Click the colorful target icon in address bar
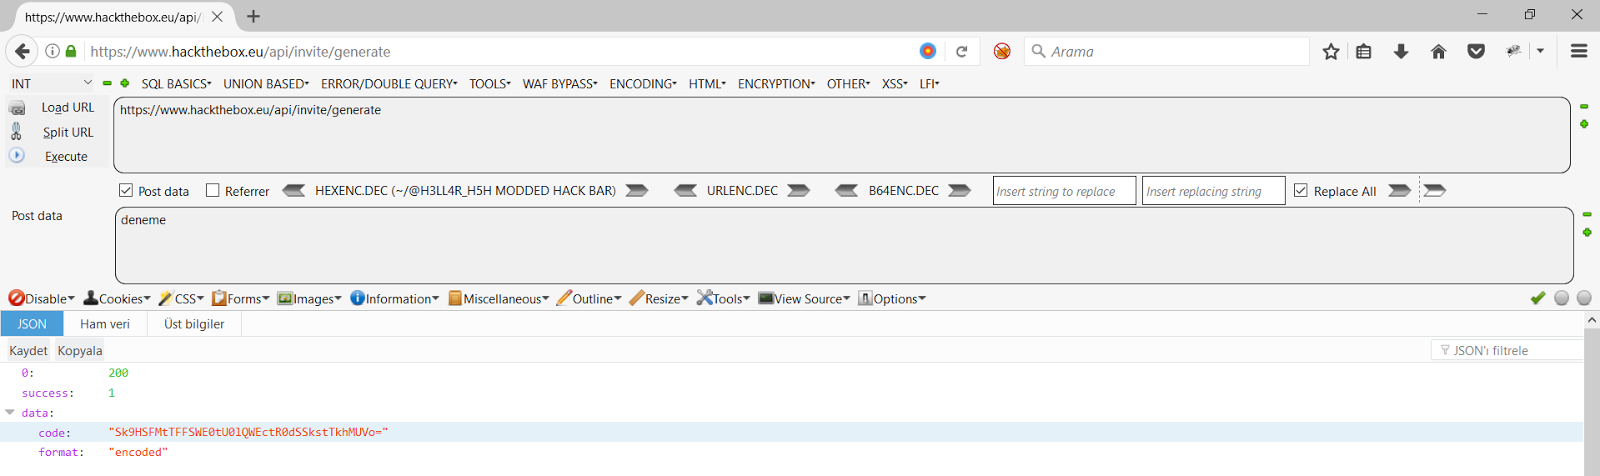 tap(928, 51)
